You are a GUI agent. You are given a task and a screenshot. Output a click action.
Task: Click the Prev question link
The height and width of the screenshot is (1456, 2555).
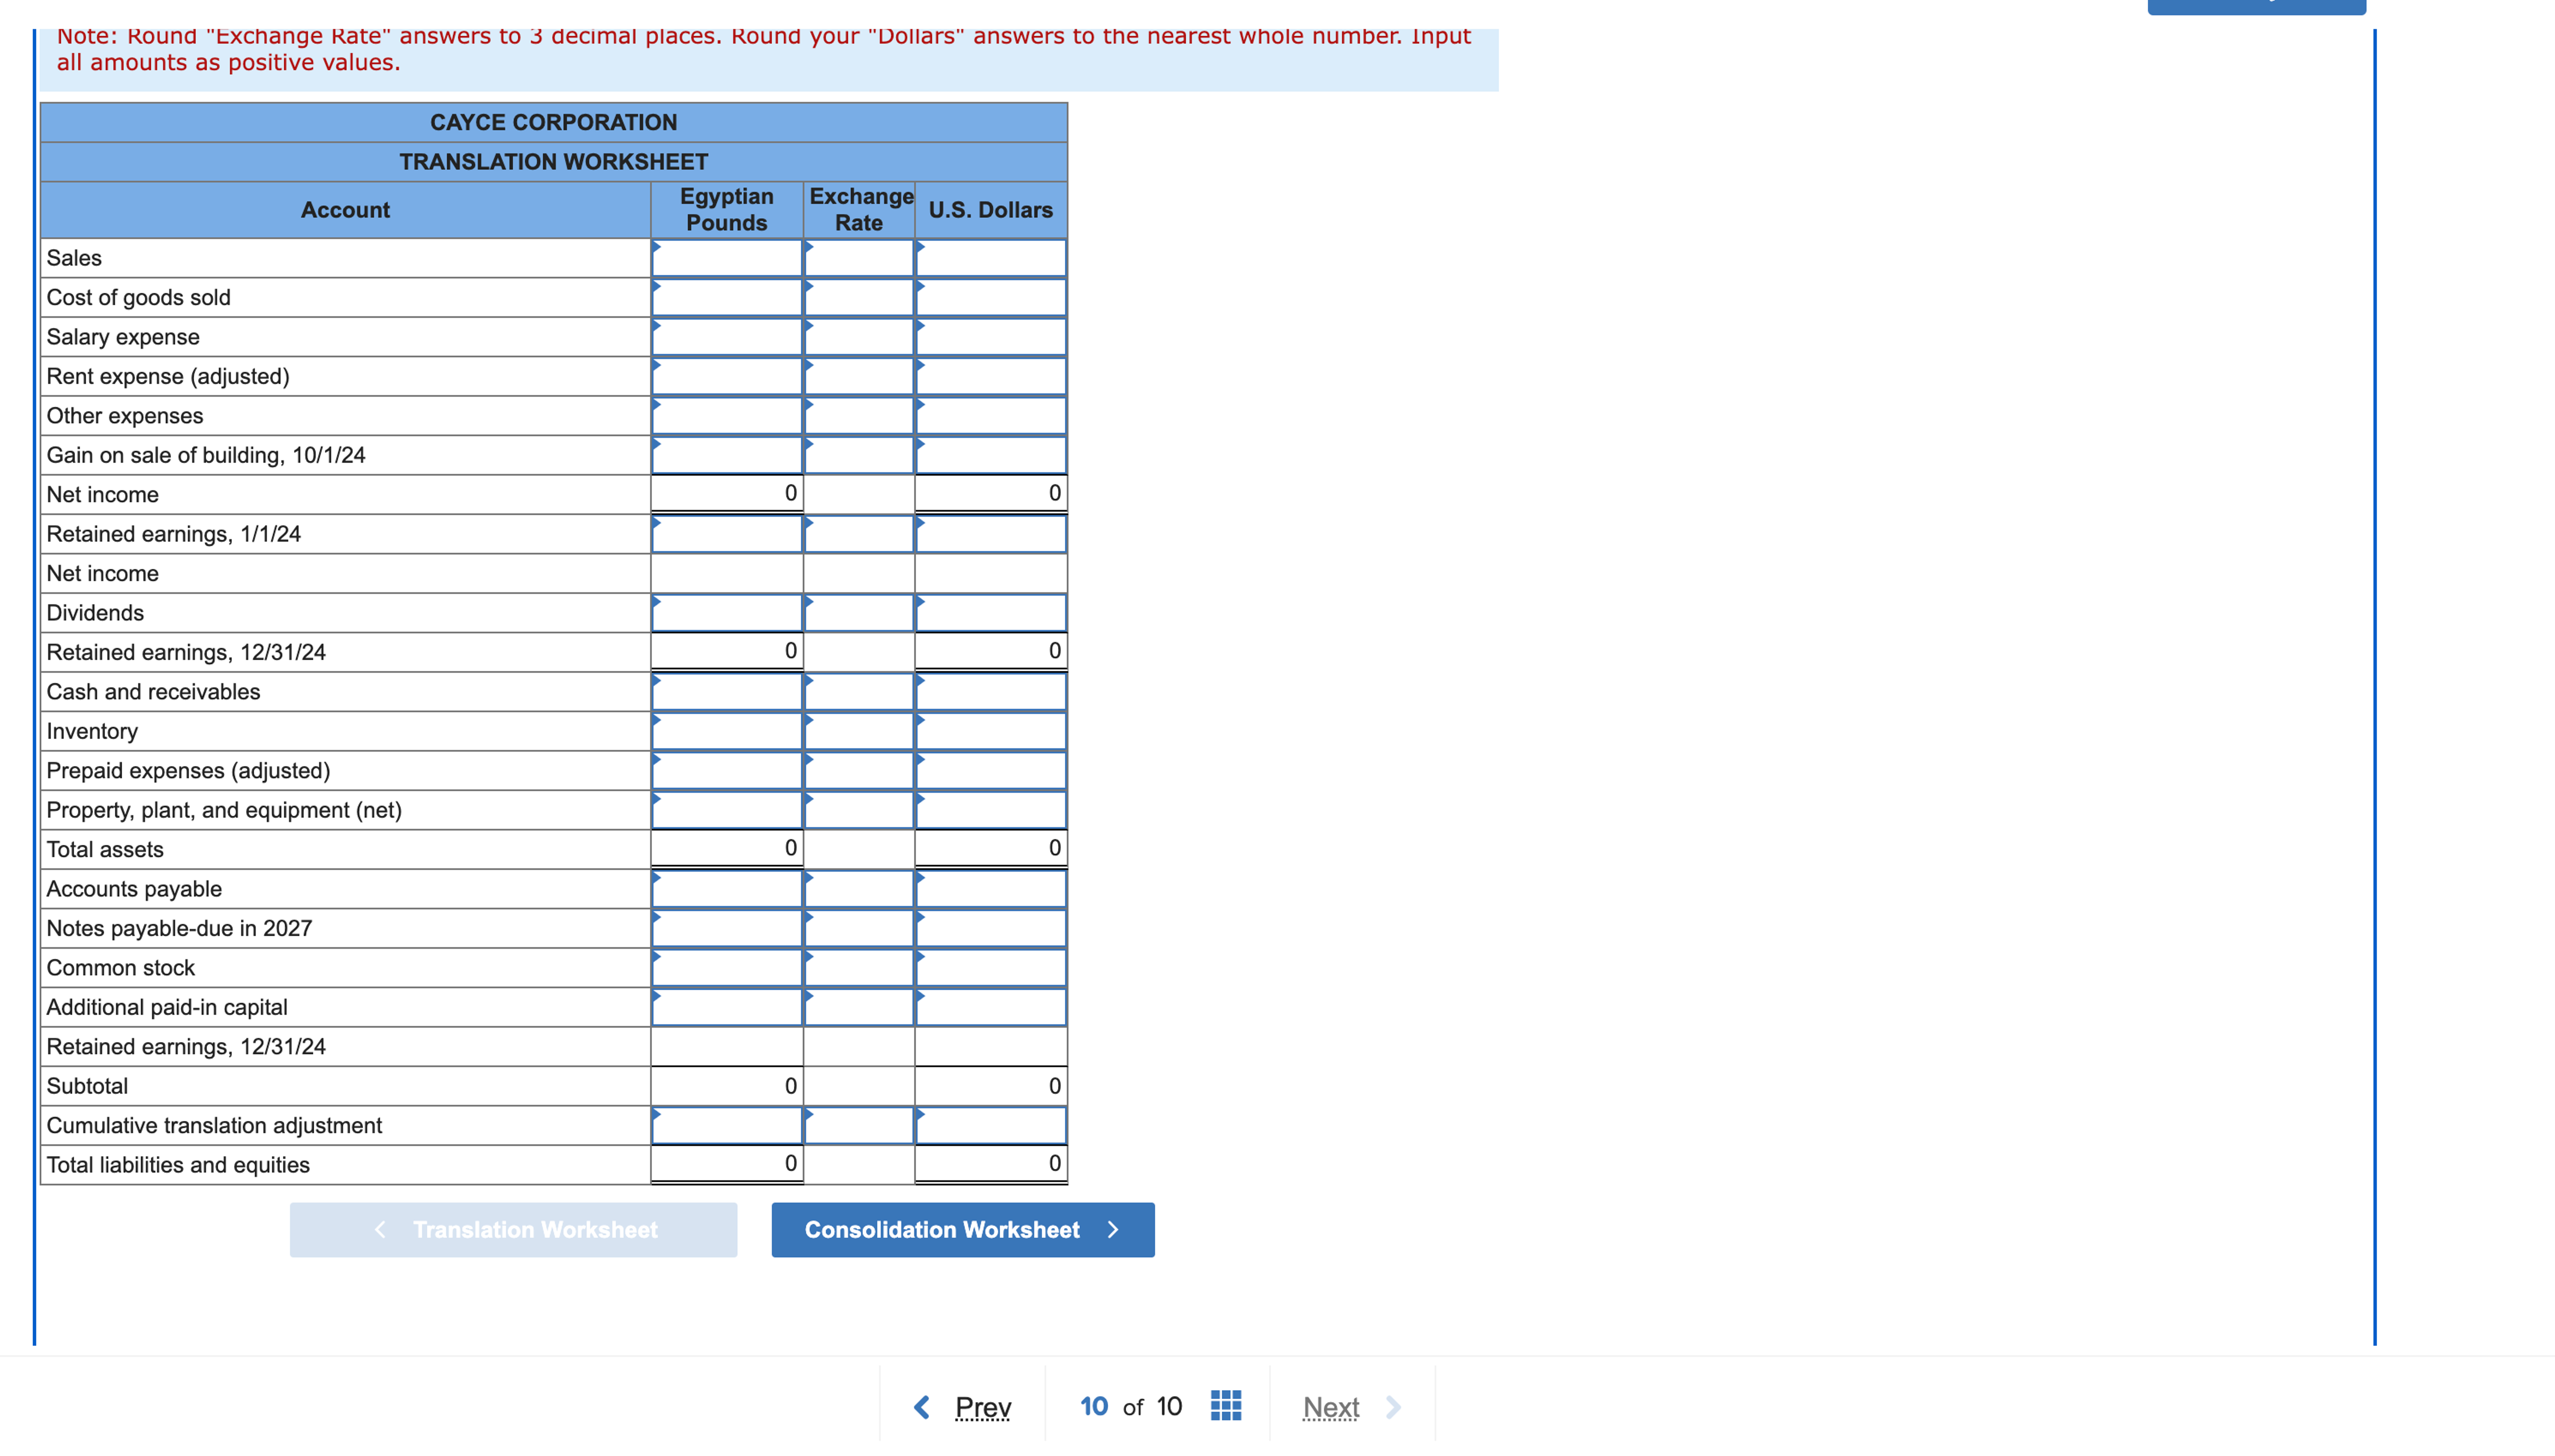pyautogui.click(x=982, y=1407)
